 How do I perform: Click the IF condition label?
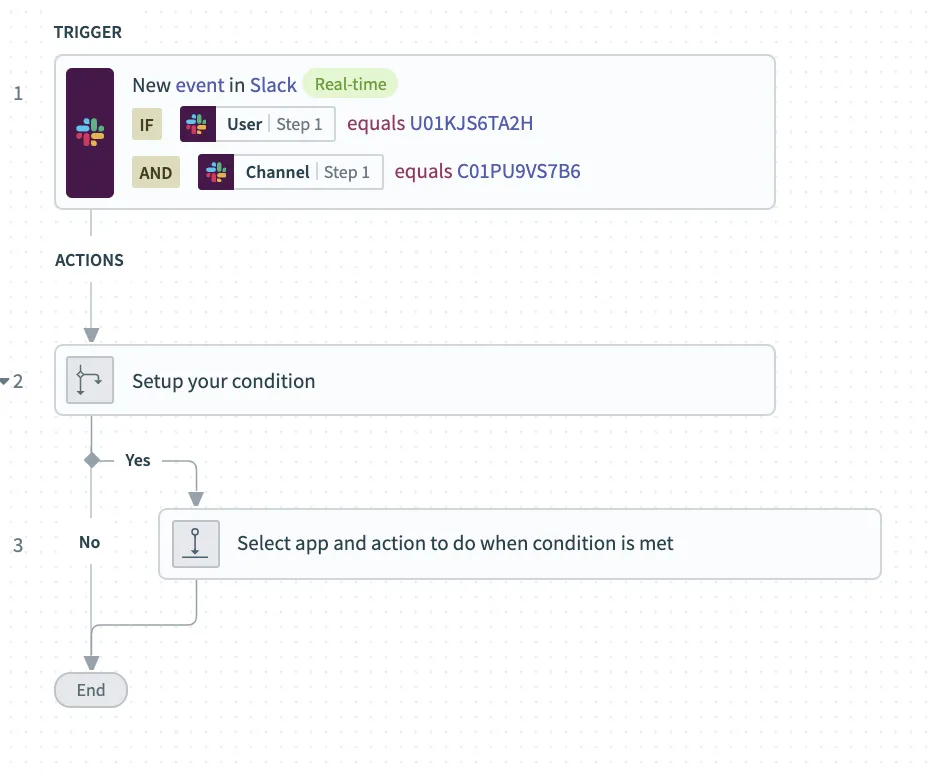(x=146, y=125)
